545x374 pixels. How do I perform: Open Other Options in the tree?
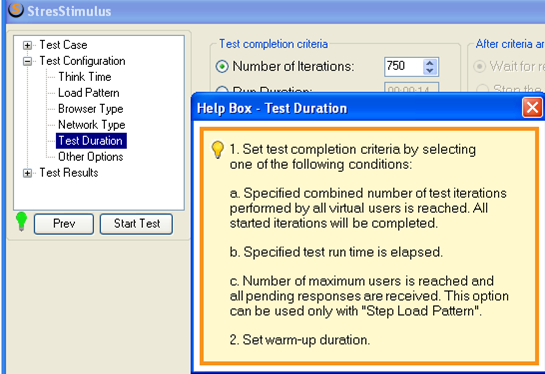pos(91,157)
